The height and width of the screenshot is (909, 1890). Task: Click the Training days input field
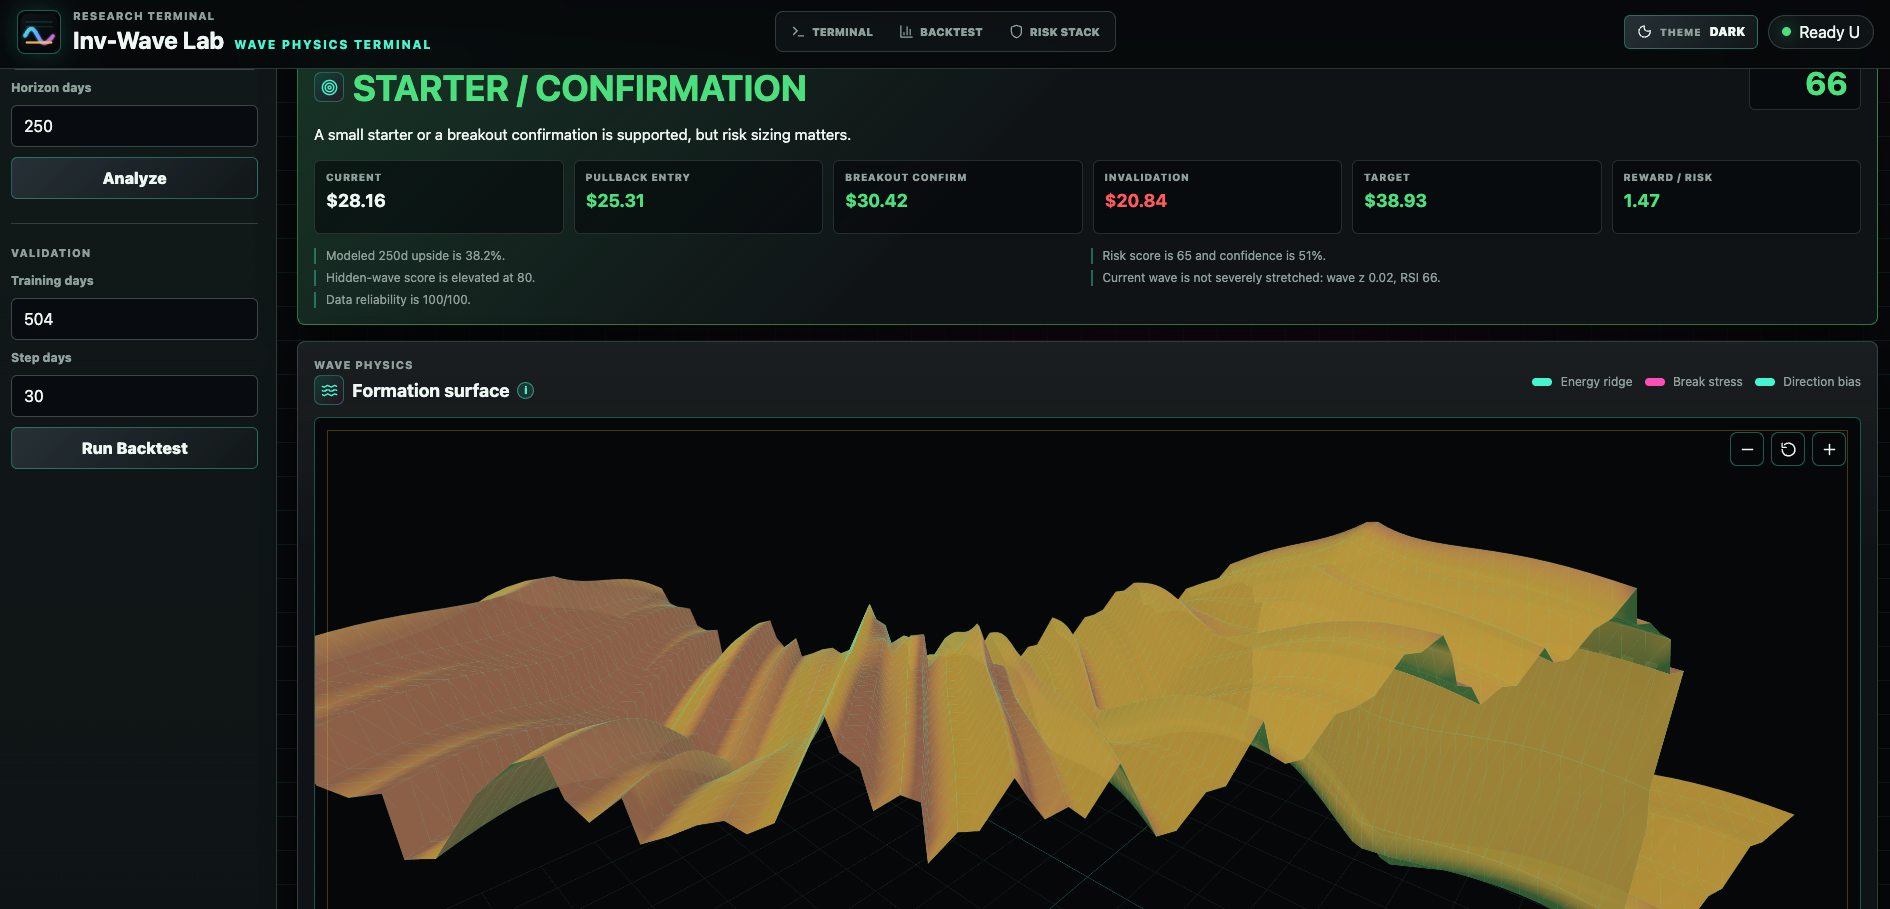134,319
